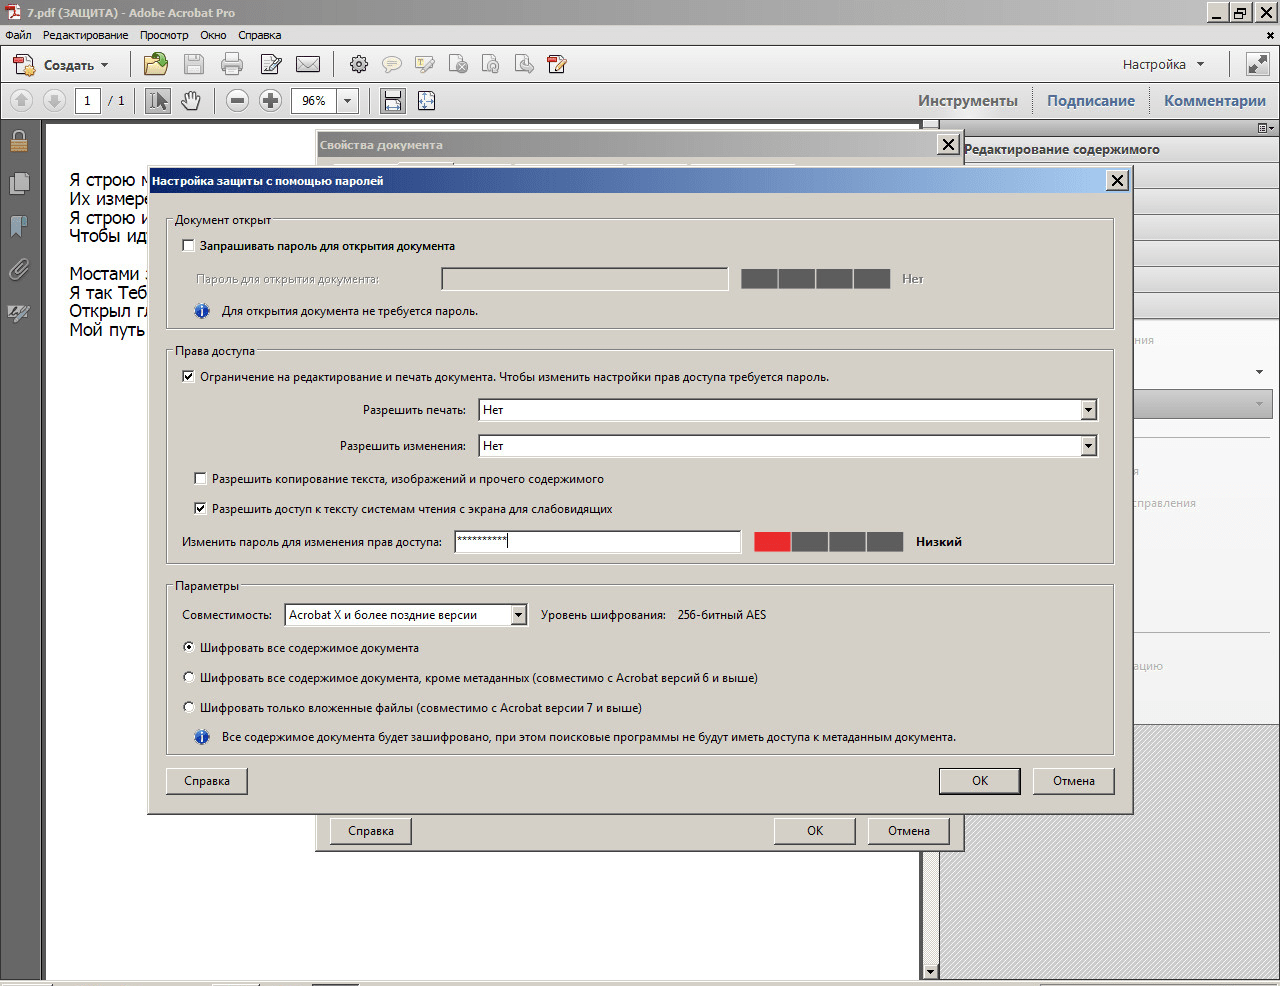
Task: Select encrypt all contents except metadata option
Action: click(x=189, y=678)
